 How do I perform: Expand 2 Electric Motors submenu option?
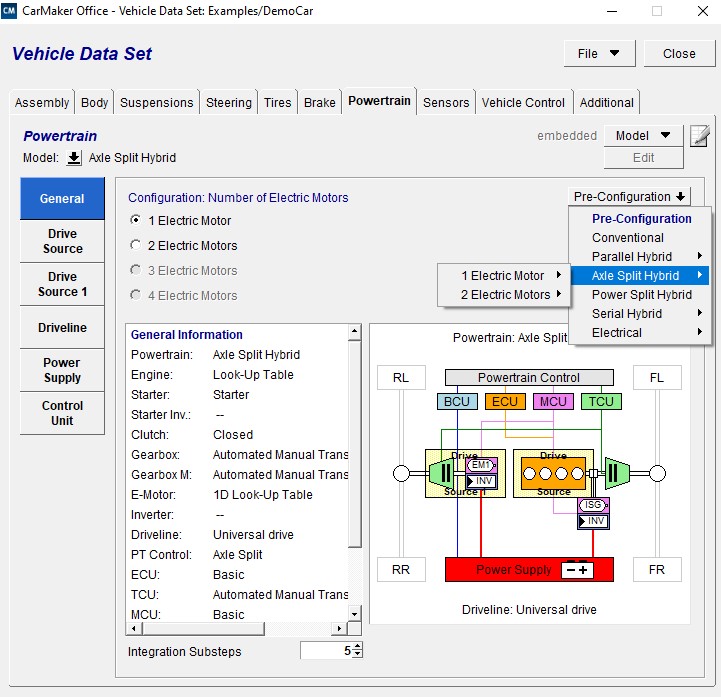504,294
